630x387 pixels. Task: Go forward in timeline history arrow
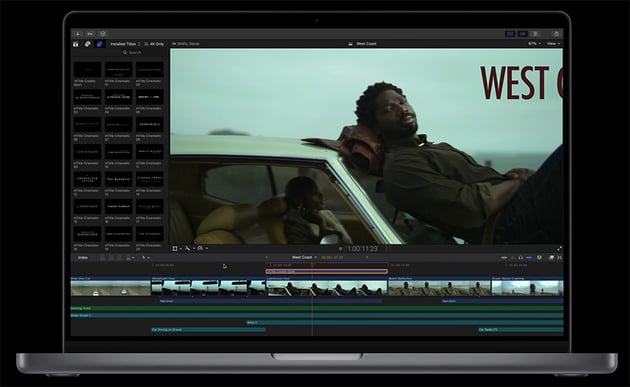pos(366,257)
